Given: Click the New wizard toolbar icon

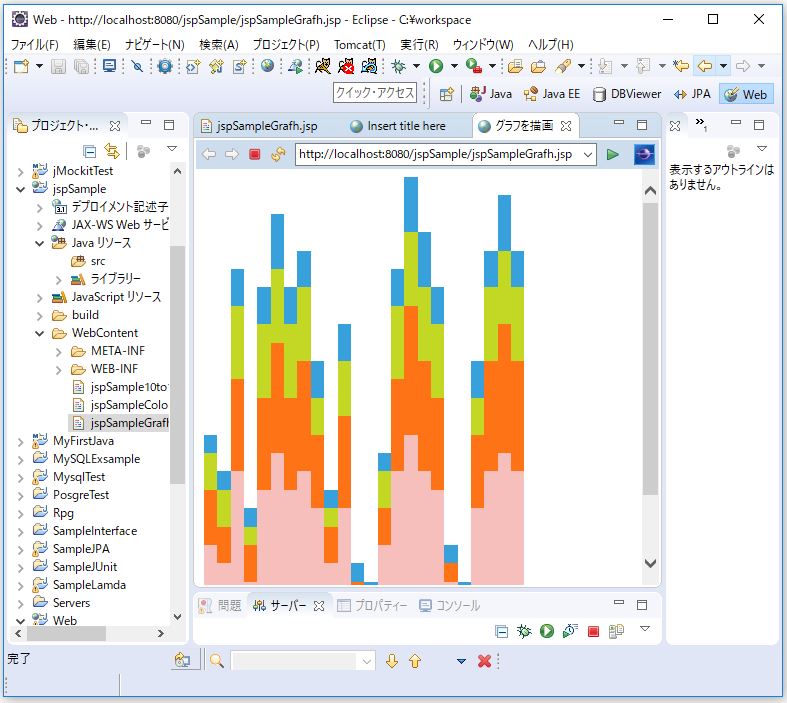Looking at the screenshot, I should coord(21,66).
